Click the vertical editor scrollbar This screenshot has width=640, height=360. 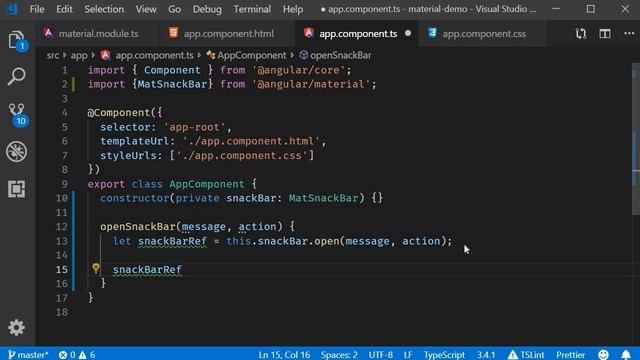(x=636, y=138)
